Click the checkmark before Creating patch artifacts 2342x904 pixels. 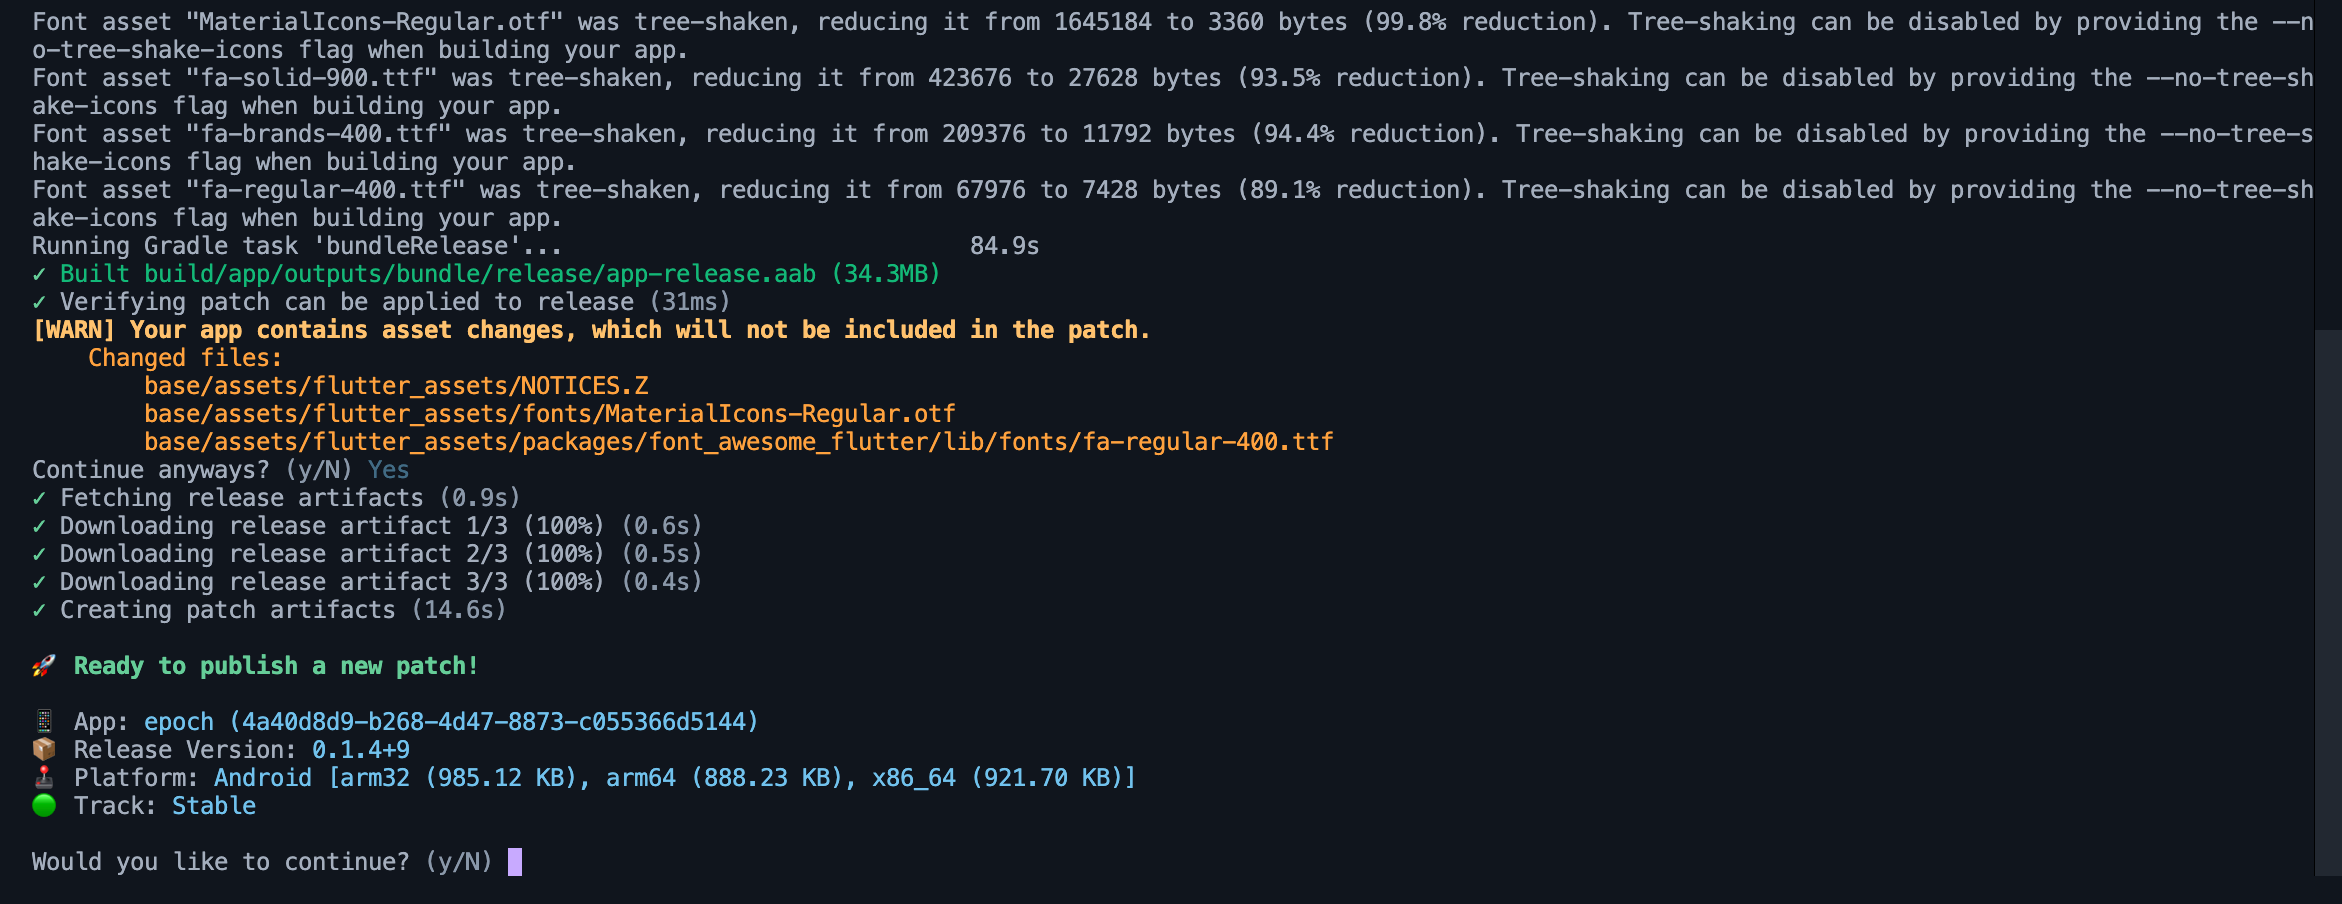pyautogui.click(x=39, y=610)
